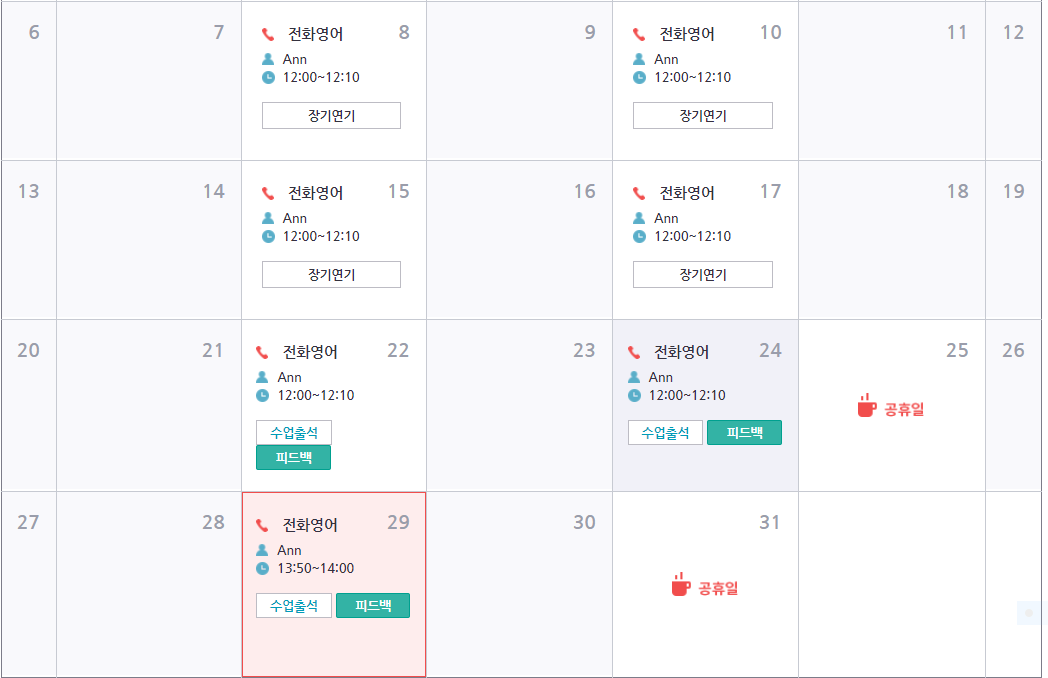Open the 피드백 button on day 24
Screen dimensions: 1048x678
click(x=744, y=433)
